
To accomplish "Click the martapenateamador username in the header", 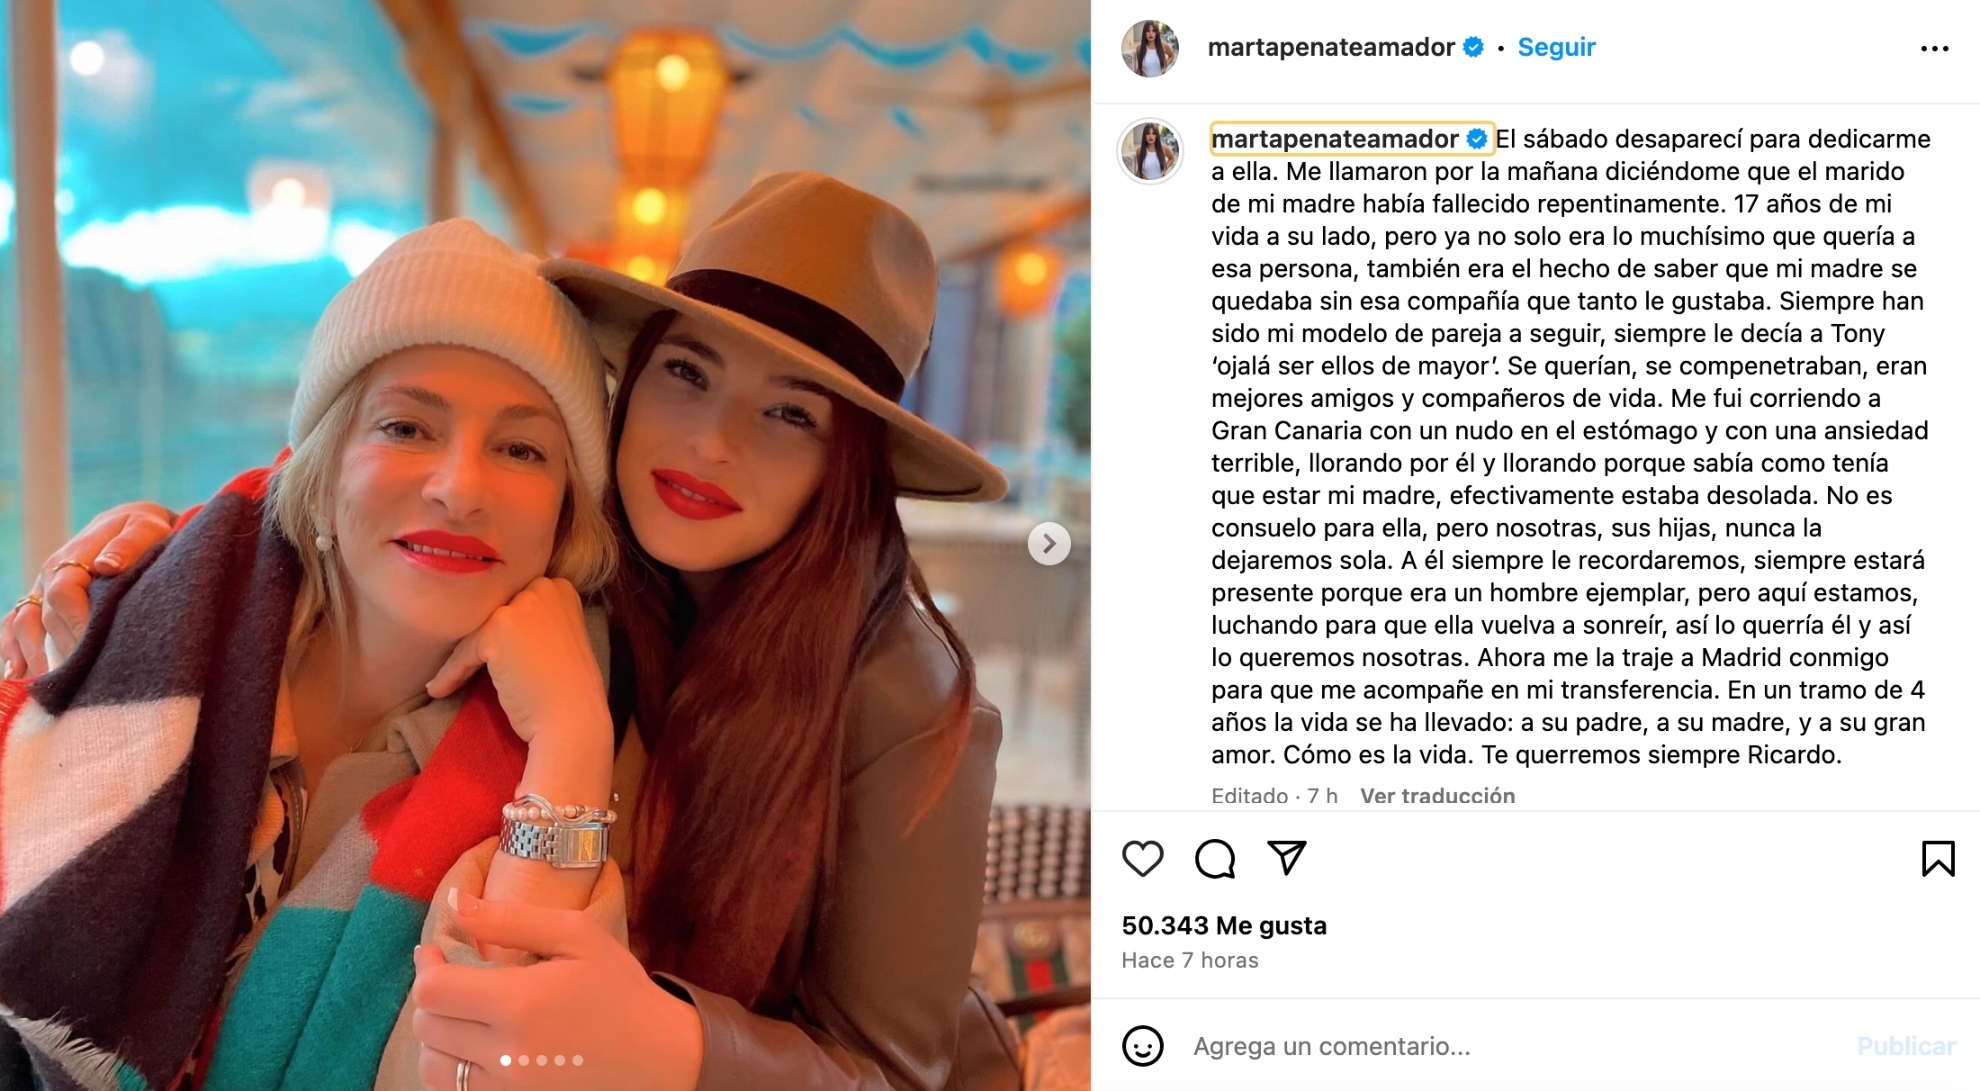I will tap(1331, 47).
